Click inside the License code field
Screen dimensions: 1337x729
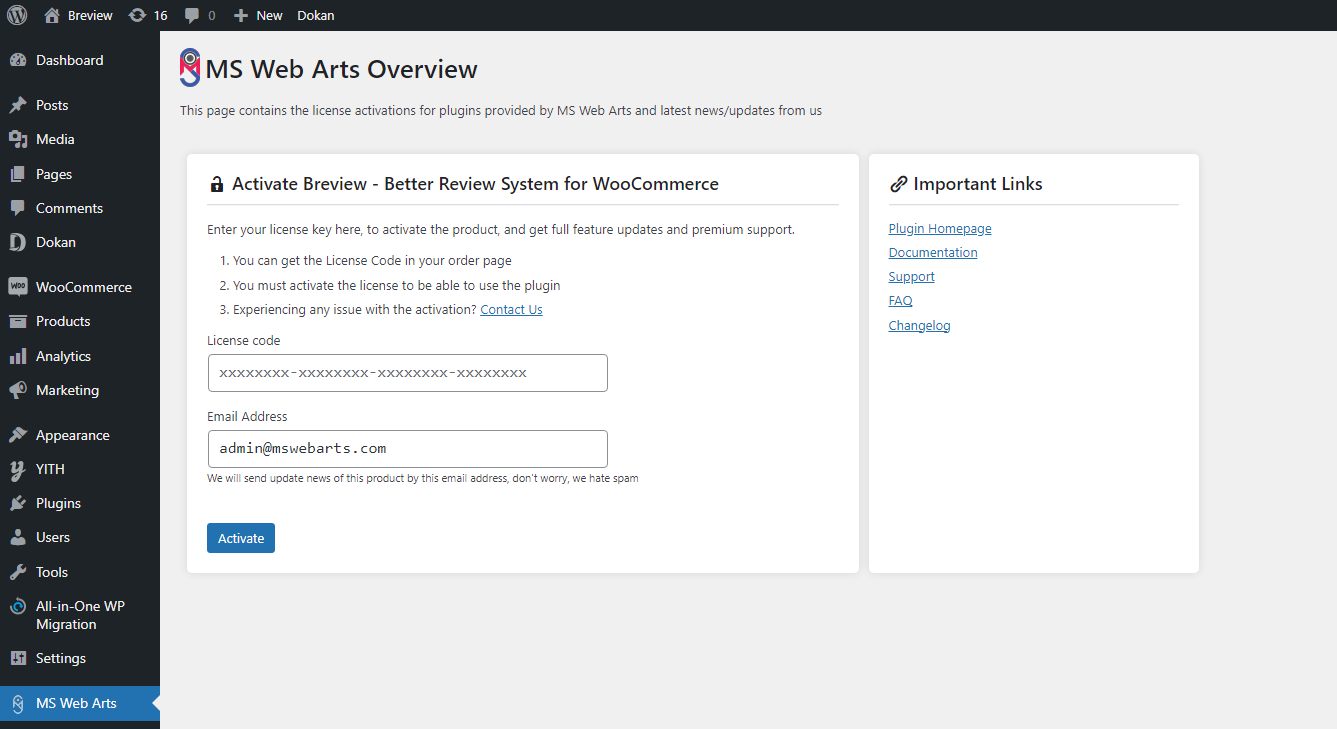point(406,372)
